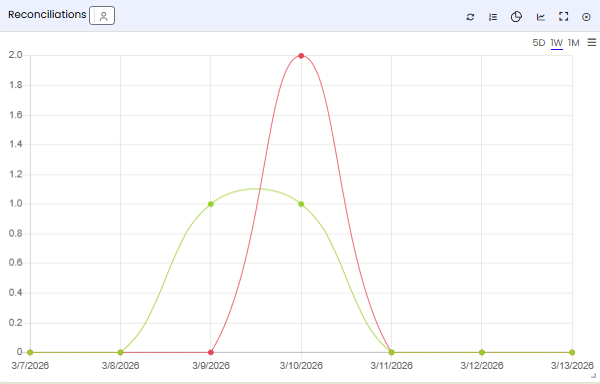Click the Reconciliations title
Image resolution: width=600 pixels, height=384 pixels.
tap(47, 15)
